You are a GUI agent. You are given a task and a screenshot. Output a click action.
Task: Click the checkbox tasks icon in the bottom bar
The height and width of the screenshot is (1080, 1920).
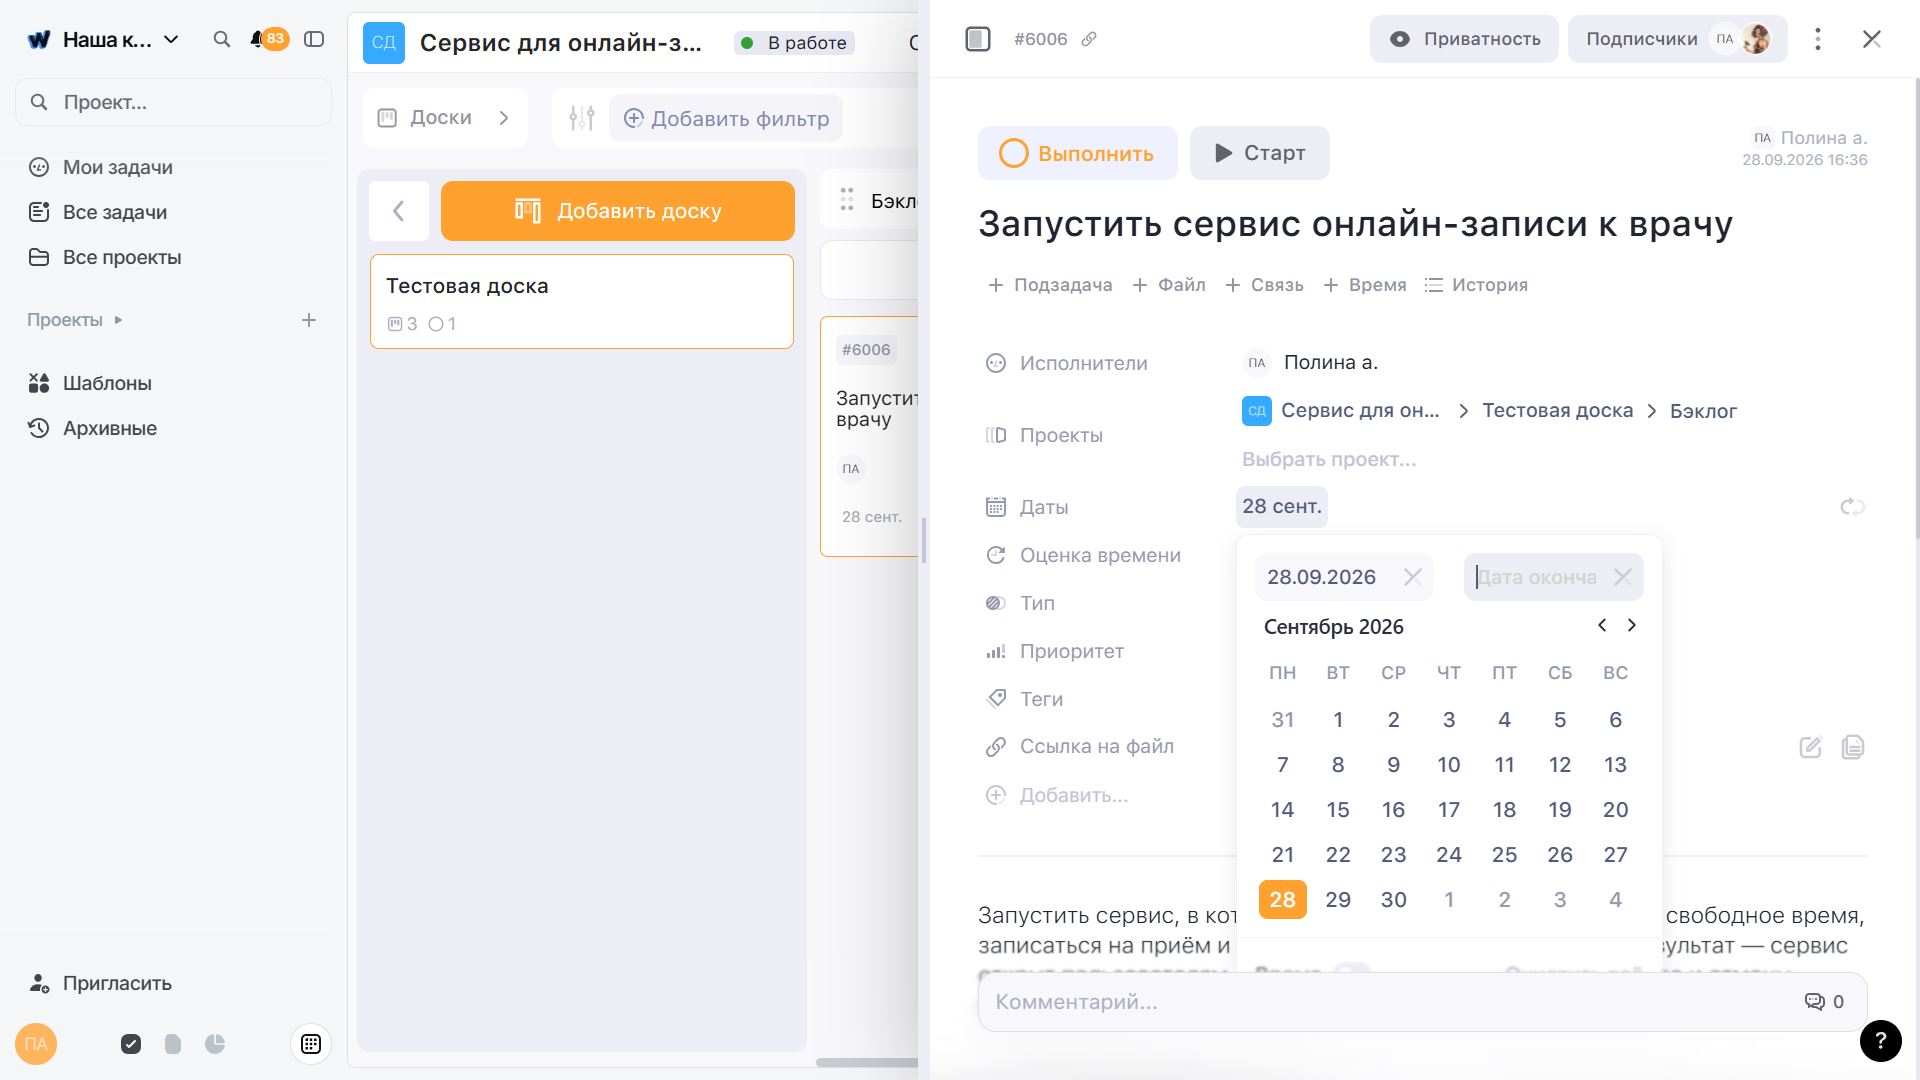click(x=131, y=1044)
